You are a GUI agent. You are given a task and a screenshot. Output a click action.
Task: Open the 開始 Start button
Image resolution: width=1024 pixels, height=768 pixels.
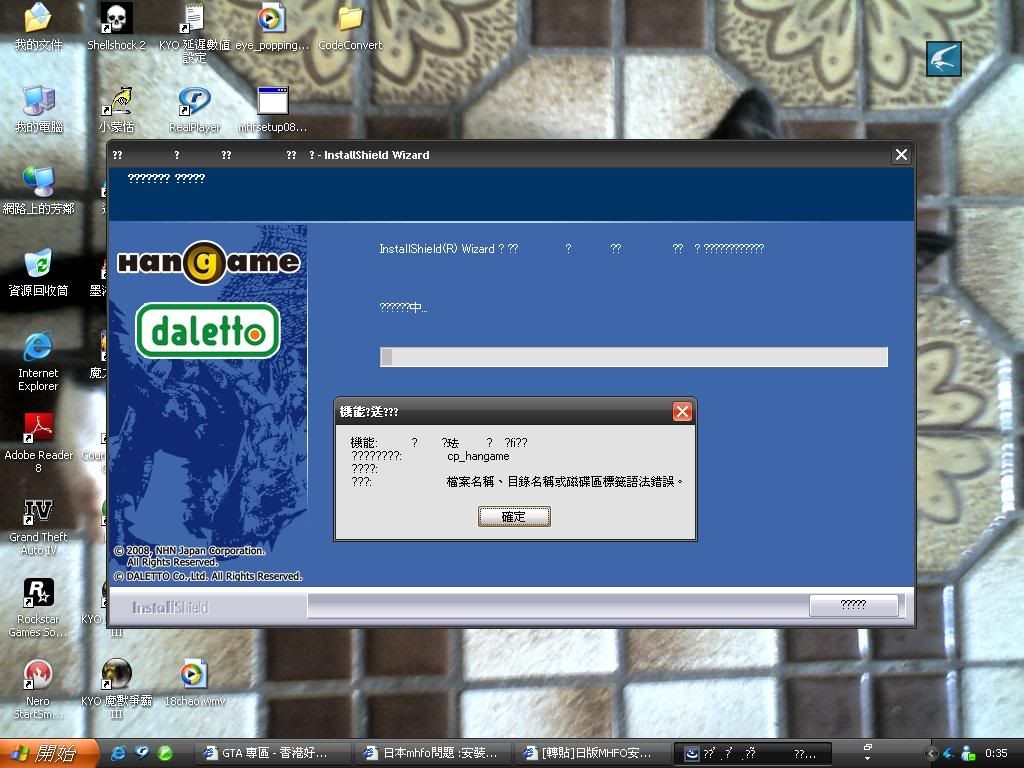point(49,753)
